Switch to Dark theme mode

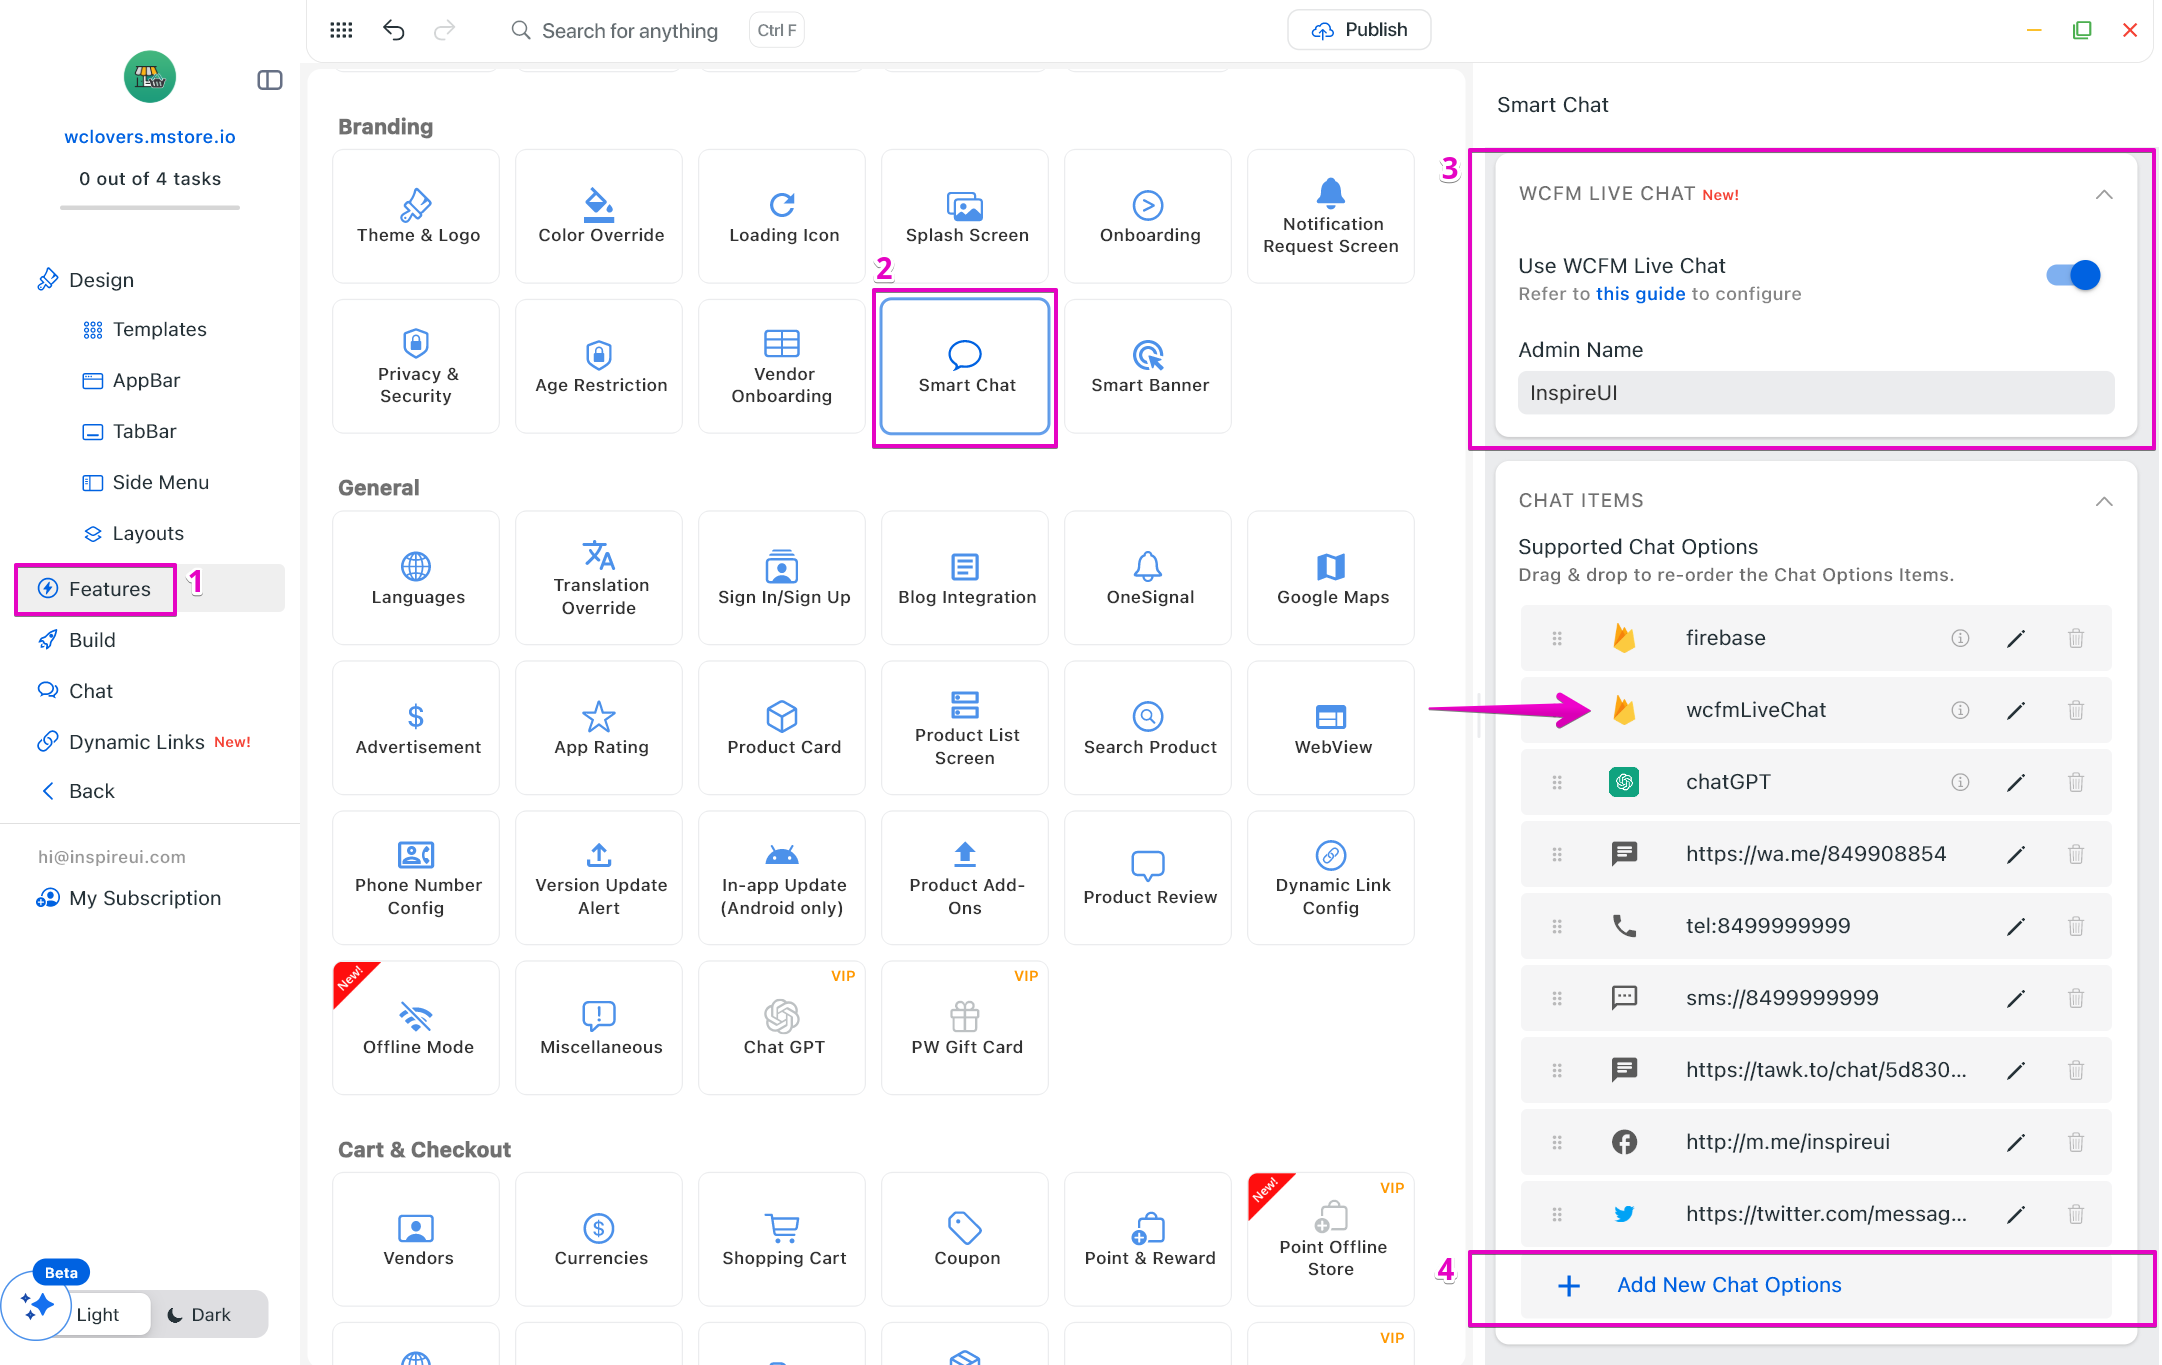(199, 1314)
